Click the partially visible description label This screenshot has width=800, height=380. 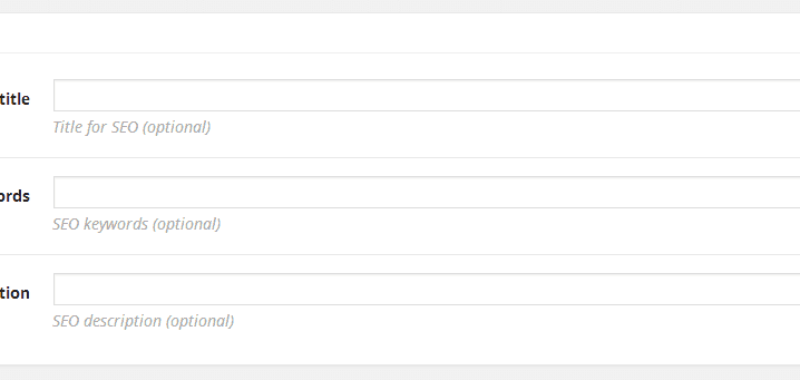pos(14,293)
